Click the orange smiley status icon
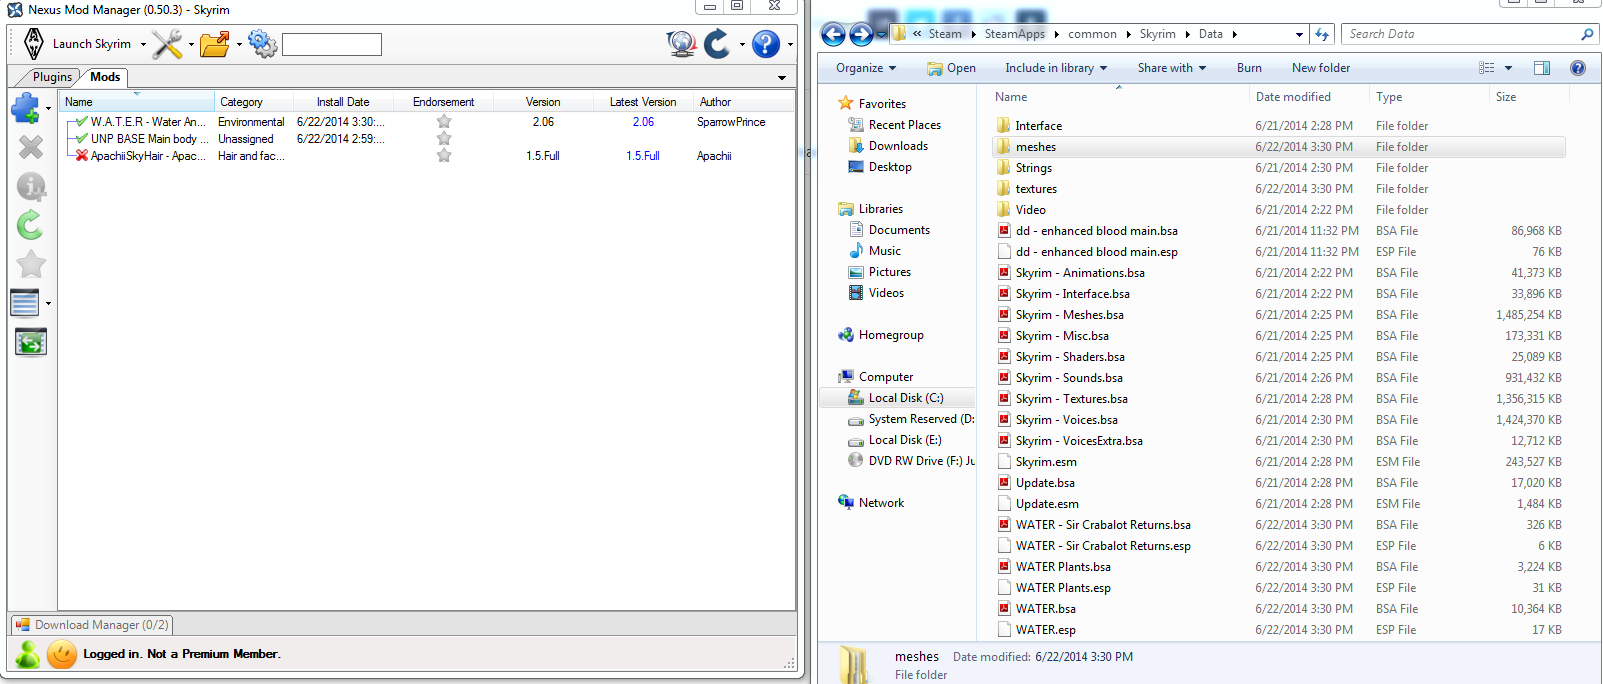 pos(62,654)
